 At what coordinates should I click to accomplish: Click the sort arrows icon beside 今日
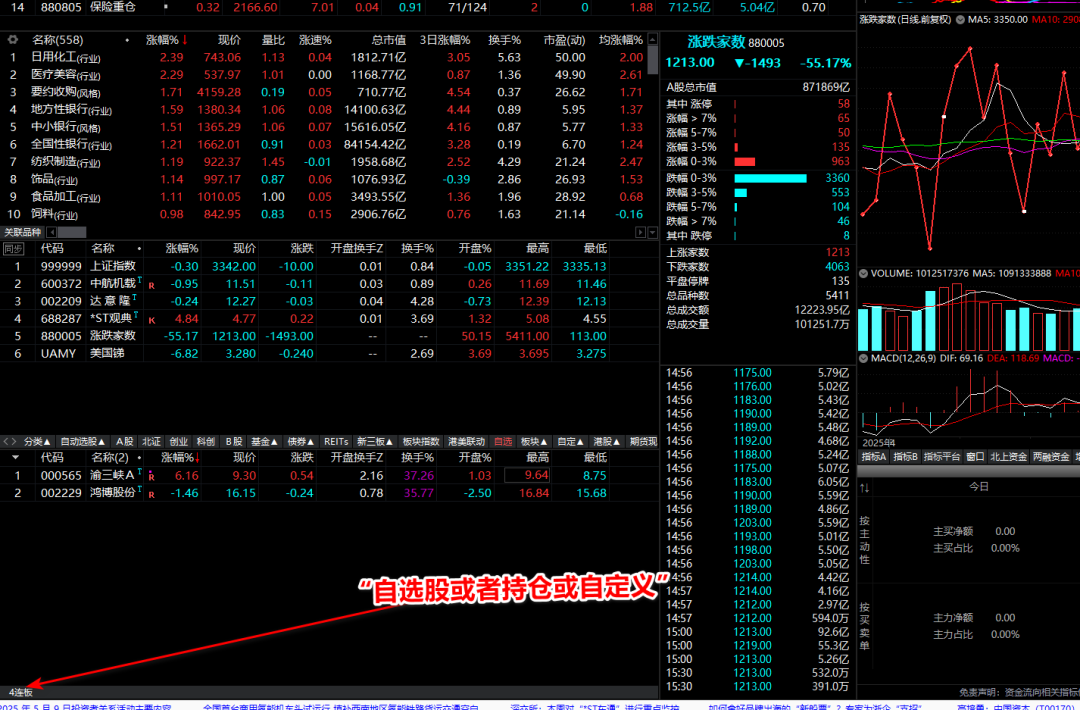(x=864, y=488)
